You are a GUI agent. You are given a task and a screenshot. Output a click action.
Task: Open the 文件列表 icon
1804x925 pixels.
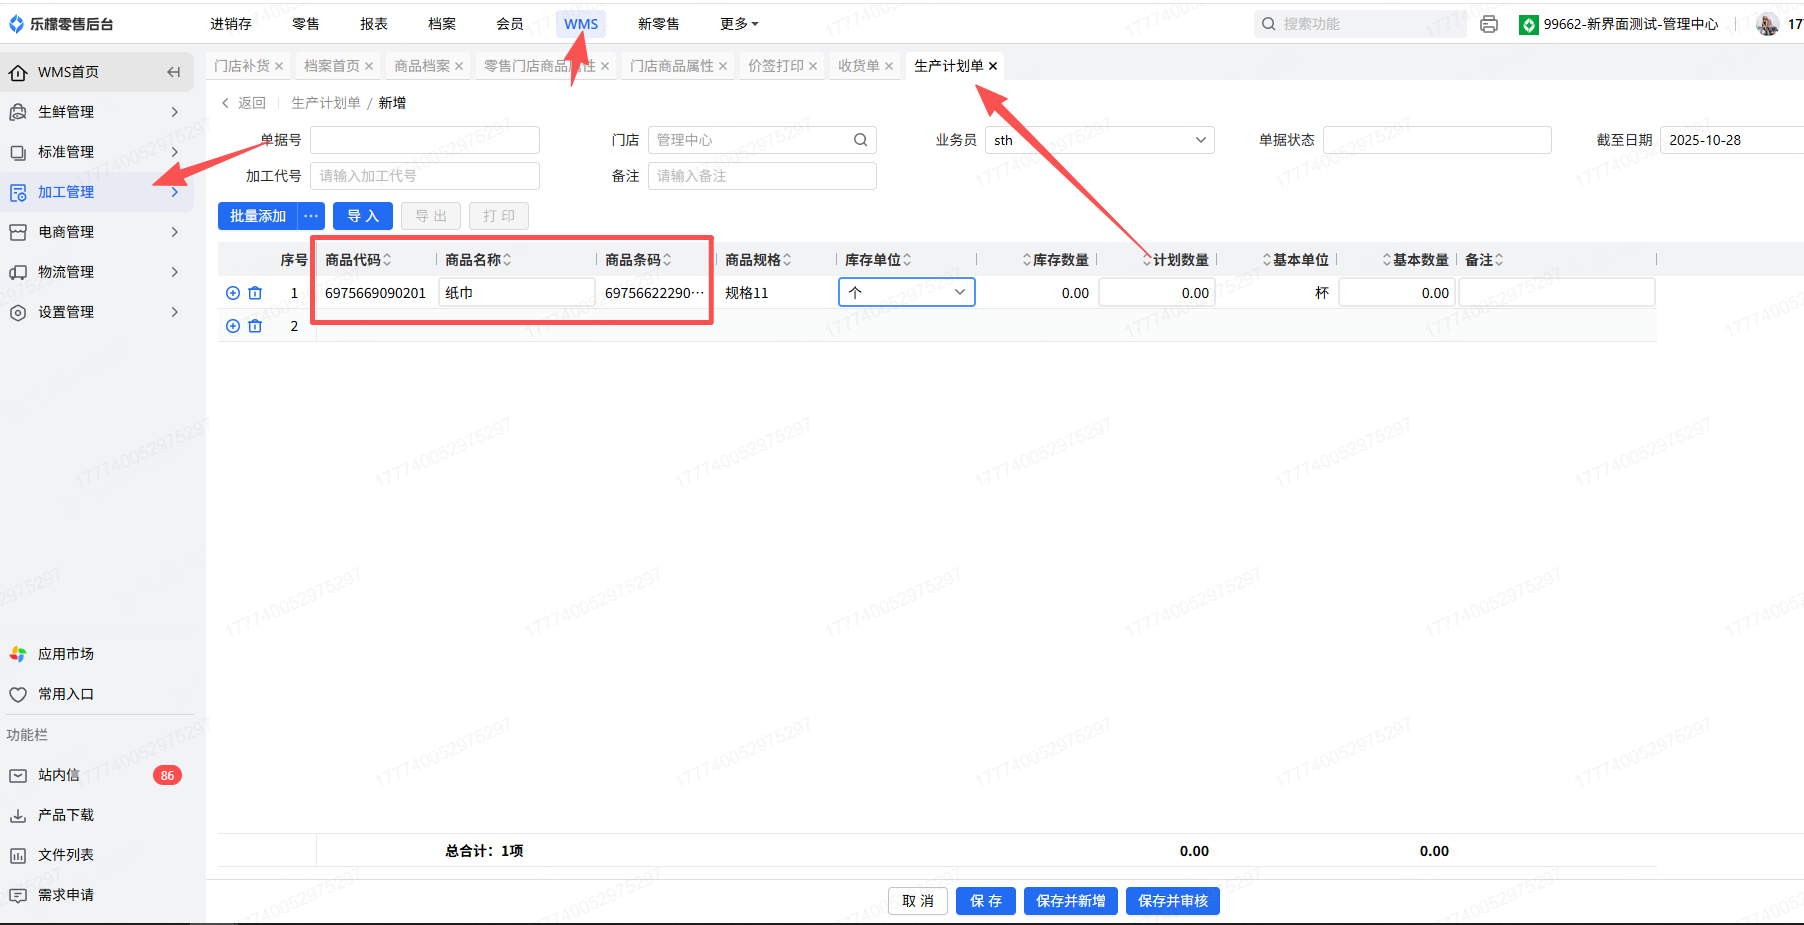pos(18,855)
